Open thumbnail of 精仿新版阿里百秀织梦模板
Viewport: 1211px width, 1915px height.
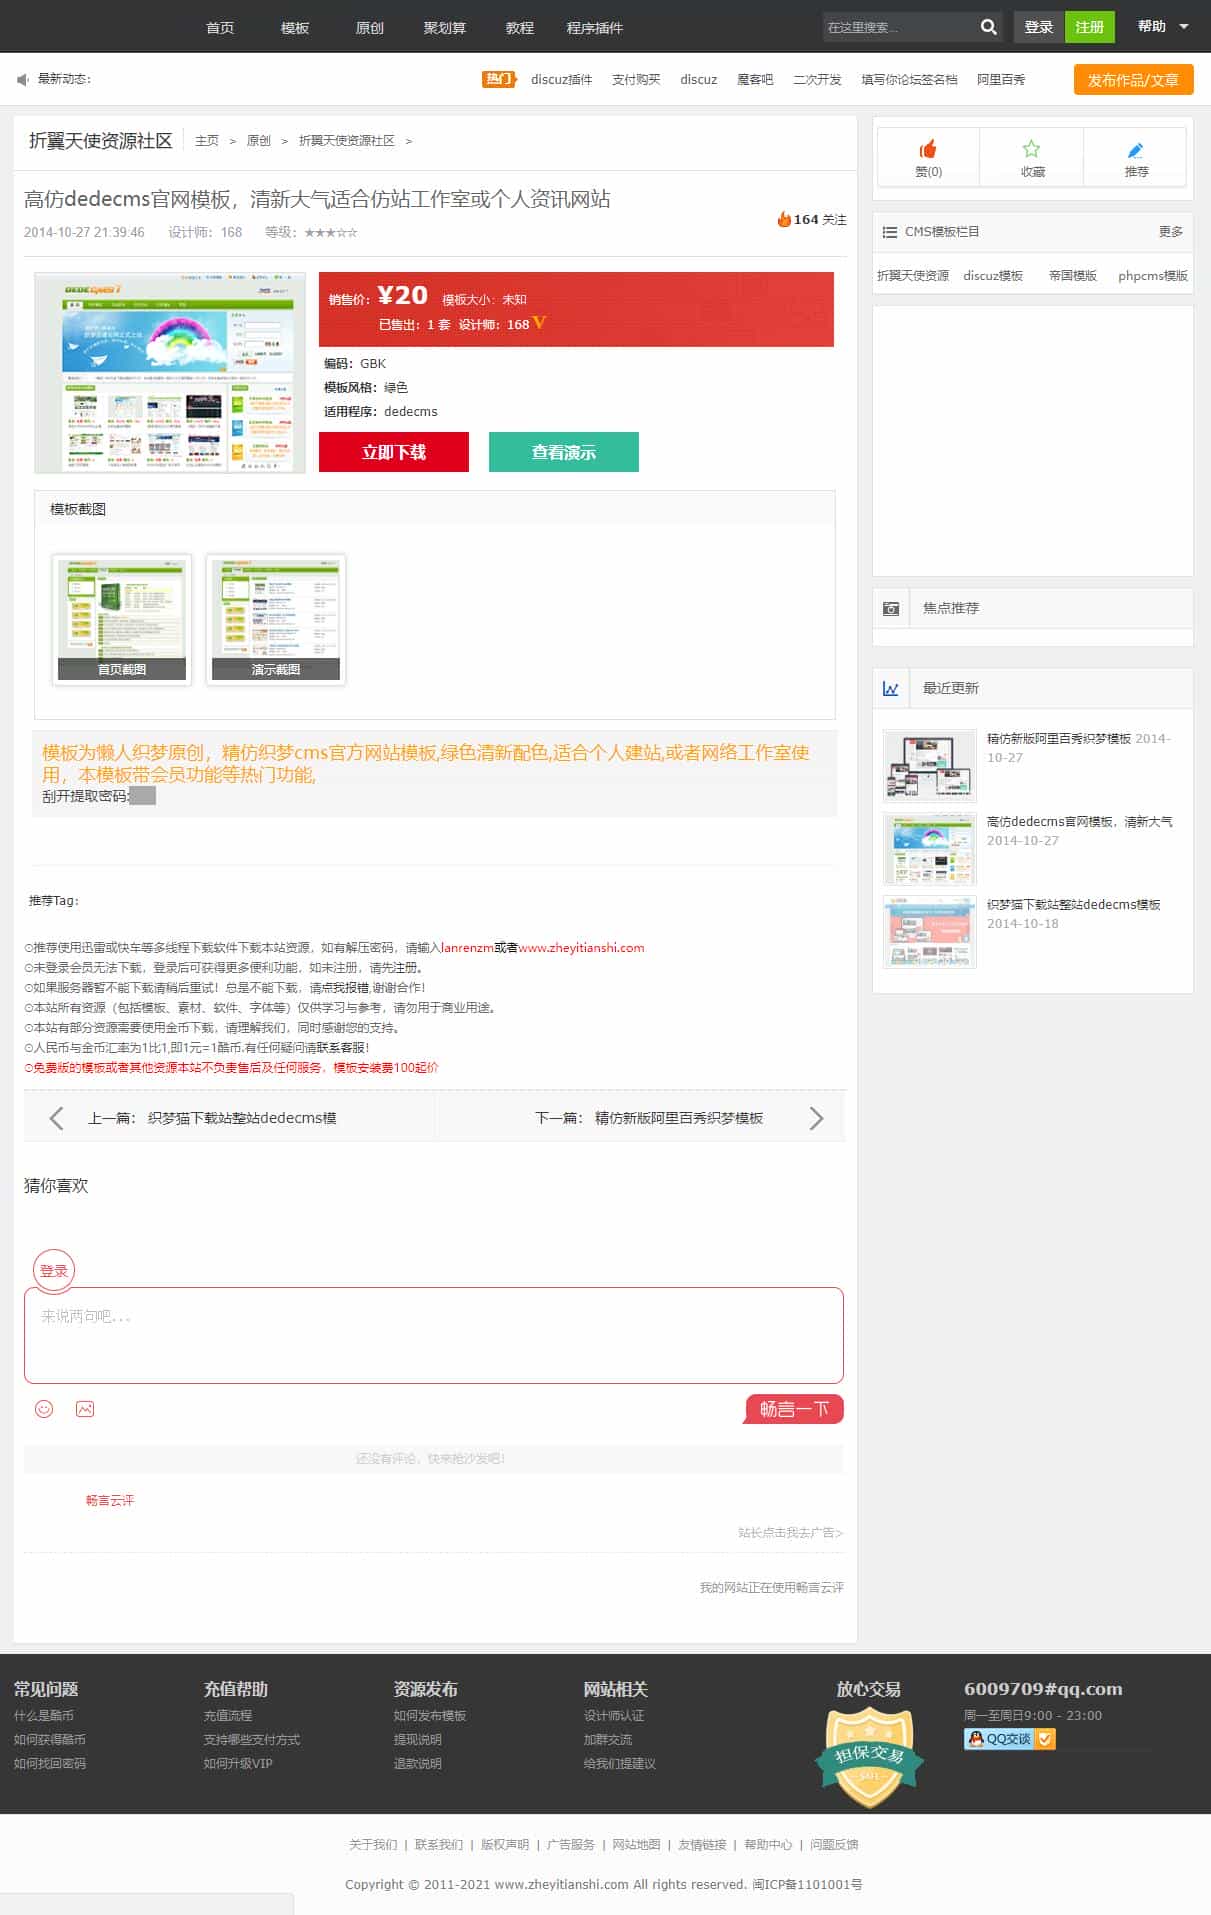(930, 766)
